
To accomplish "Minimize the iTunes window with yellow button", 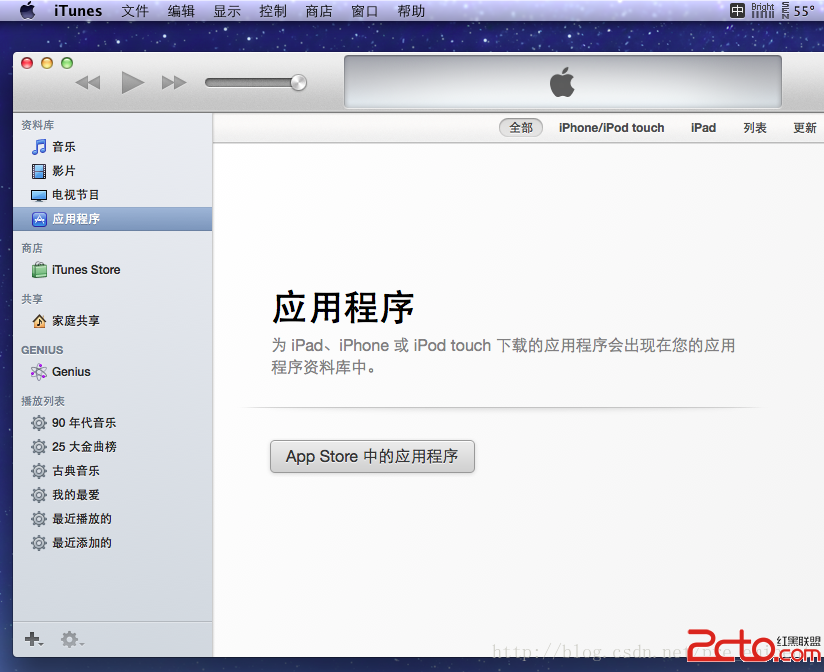I will pos(47,63).
